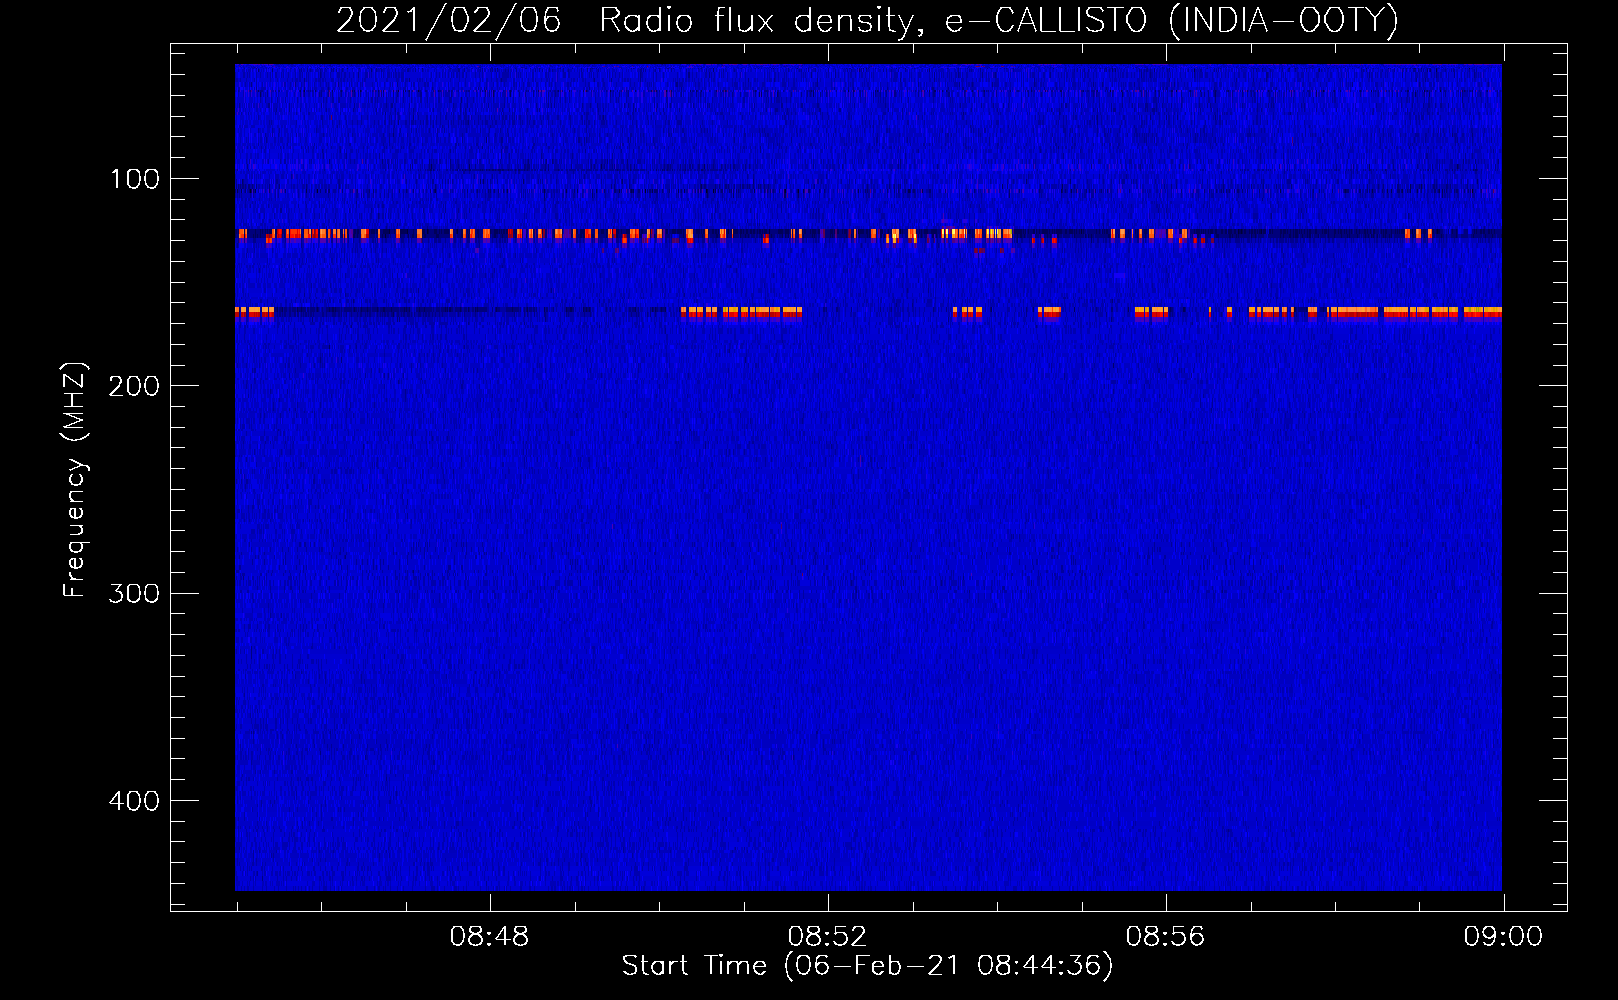Viewport: 1618px width, 1000px height.
Task: Click the 100 frequency tick label
Action: click(135, 179)
